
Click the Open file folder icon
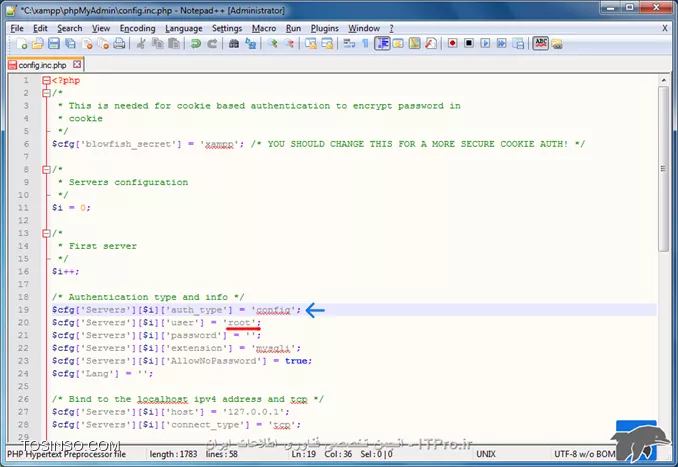pos(38,44)
